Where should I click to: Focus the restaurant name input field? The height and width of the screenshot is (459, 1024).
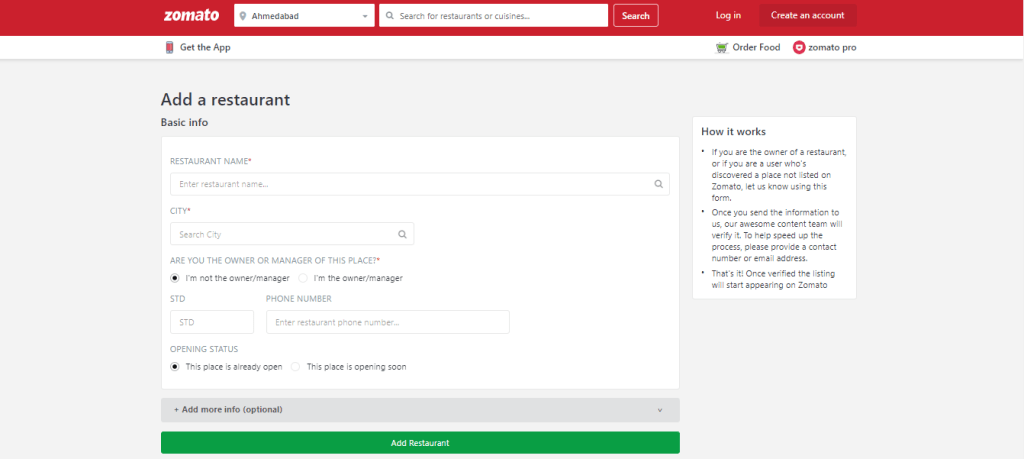[x=419, y=184]
